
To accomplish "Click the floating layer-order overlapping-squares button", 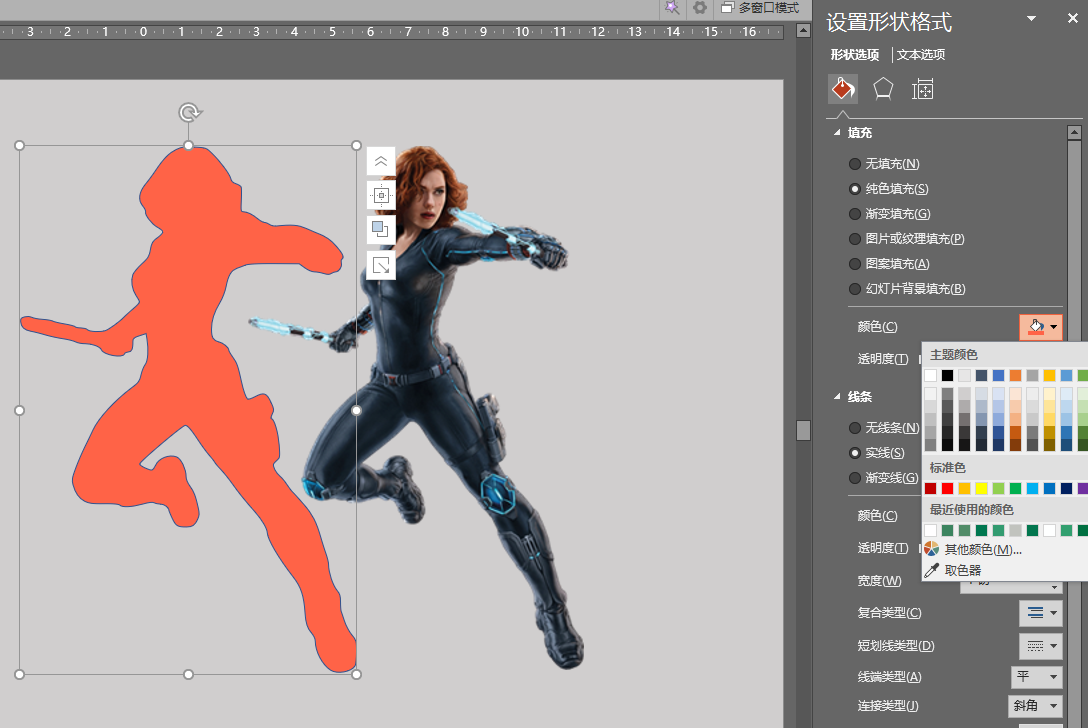I will click(x=381, y=229).
